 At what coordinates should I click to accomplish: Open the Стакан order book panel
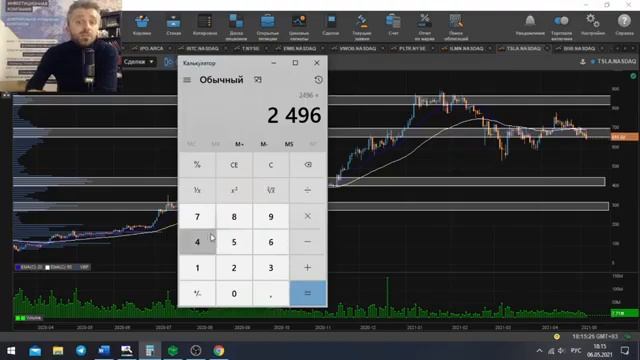(x=173, y=25)
